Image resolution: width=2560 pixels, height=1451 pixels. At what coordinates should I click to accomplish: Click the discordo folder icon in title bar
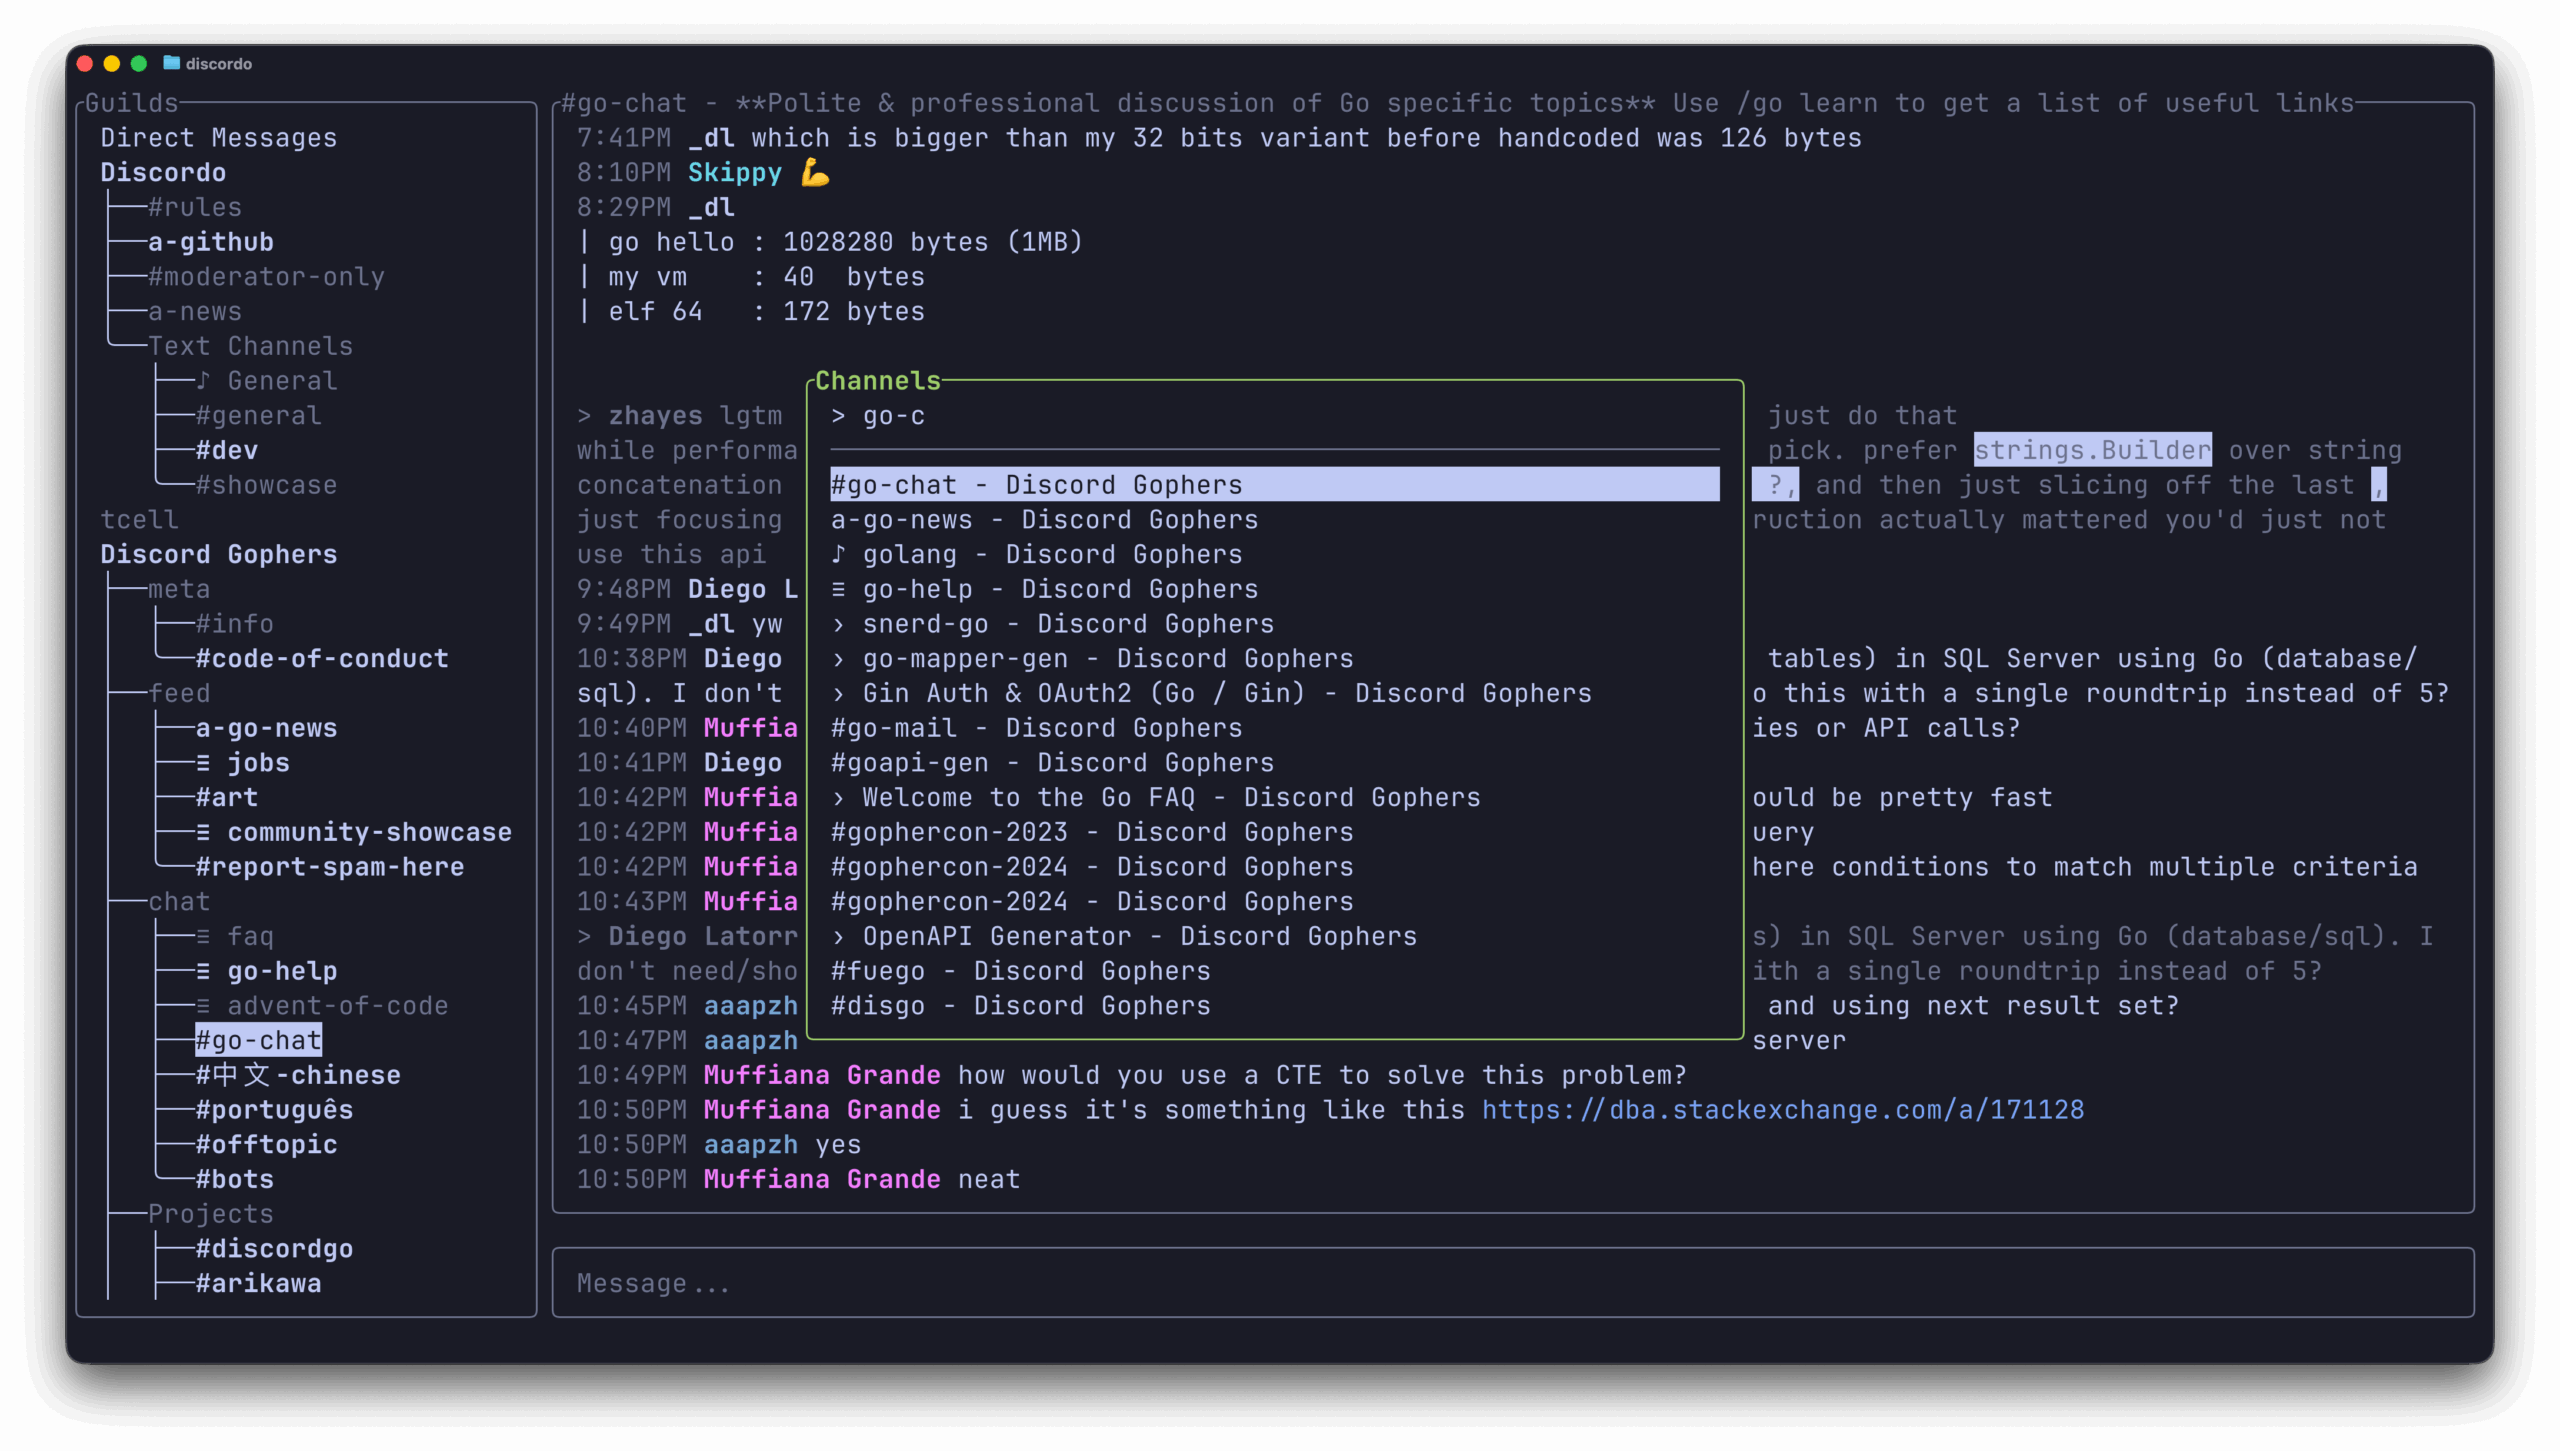(171, 63)
